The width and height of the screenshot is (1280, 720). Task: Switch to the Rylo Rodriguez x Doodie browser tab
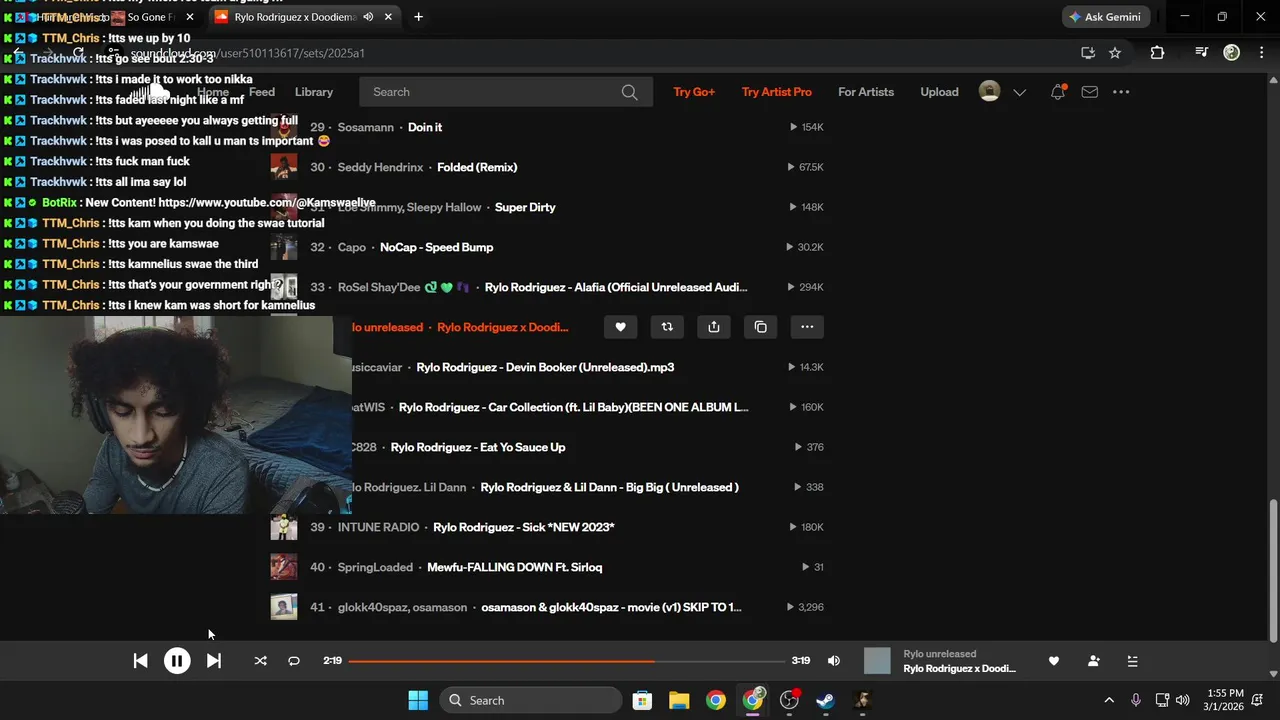[x=296, y=17]
